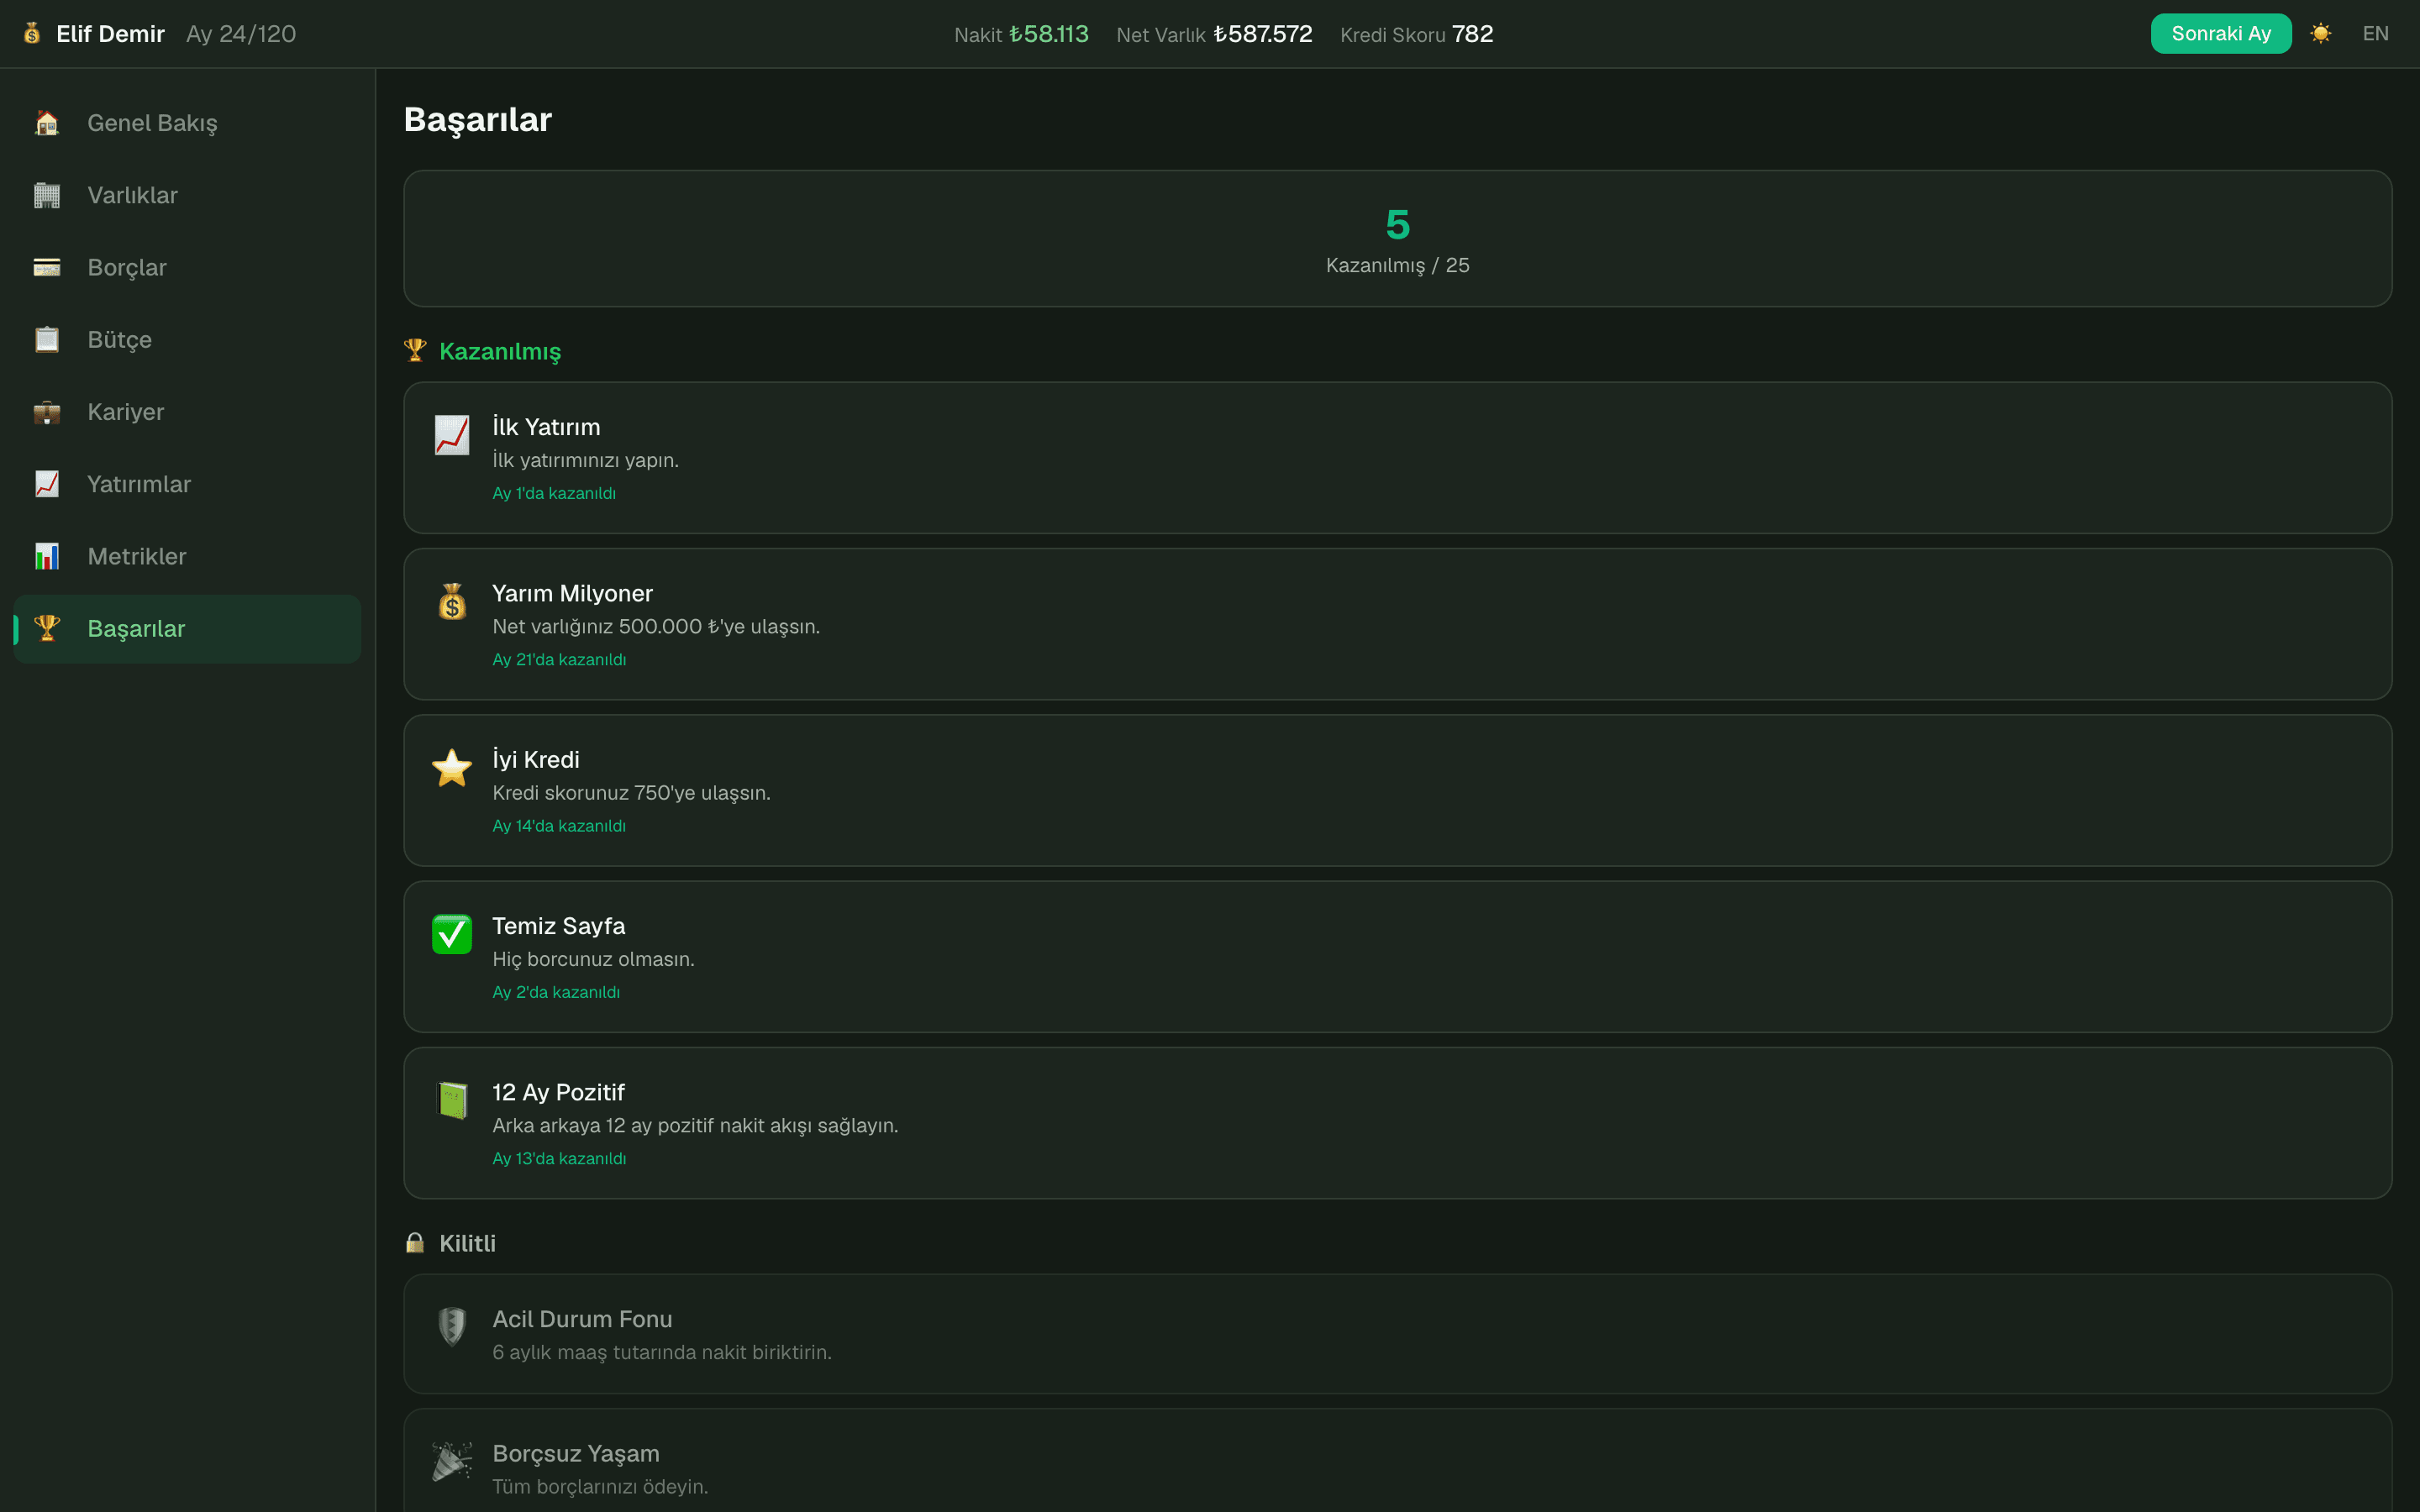Click "Ay 21'da kazanıldı" label

[559, 659]
